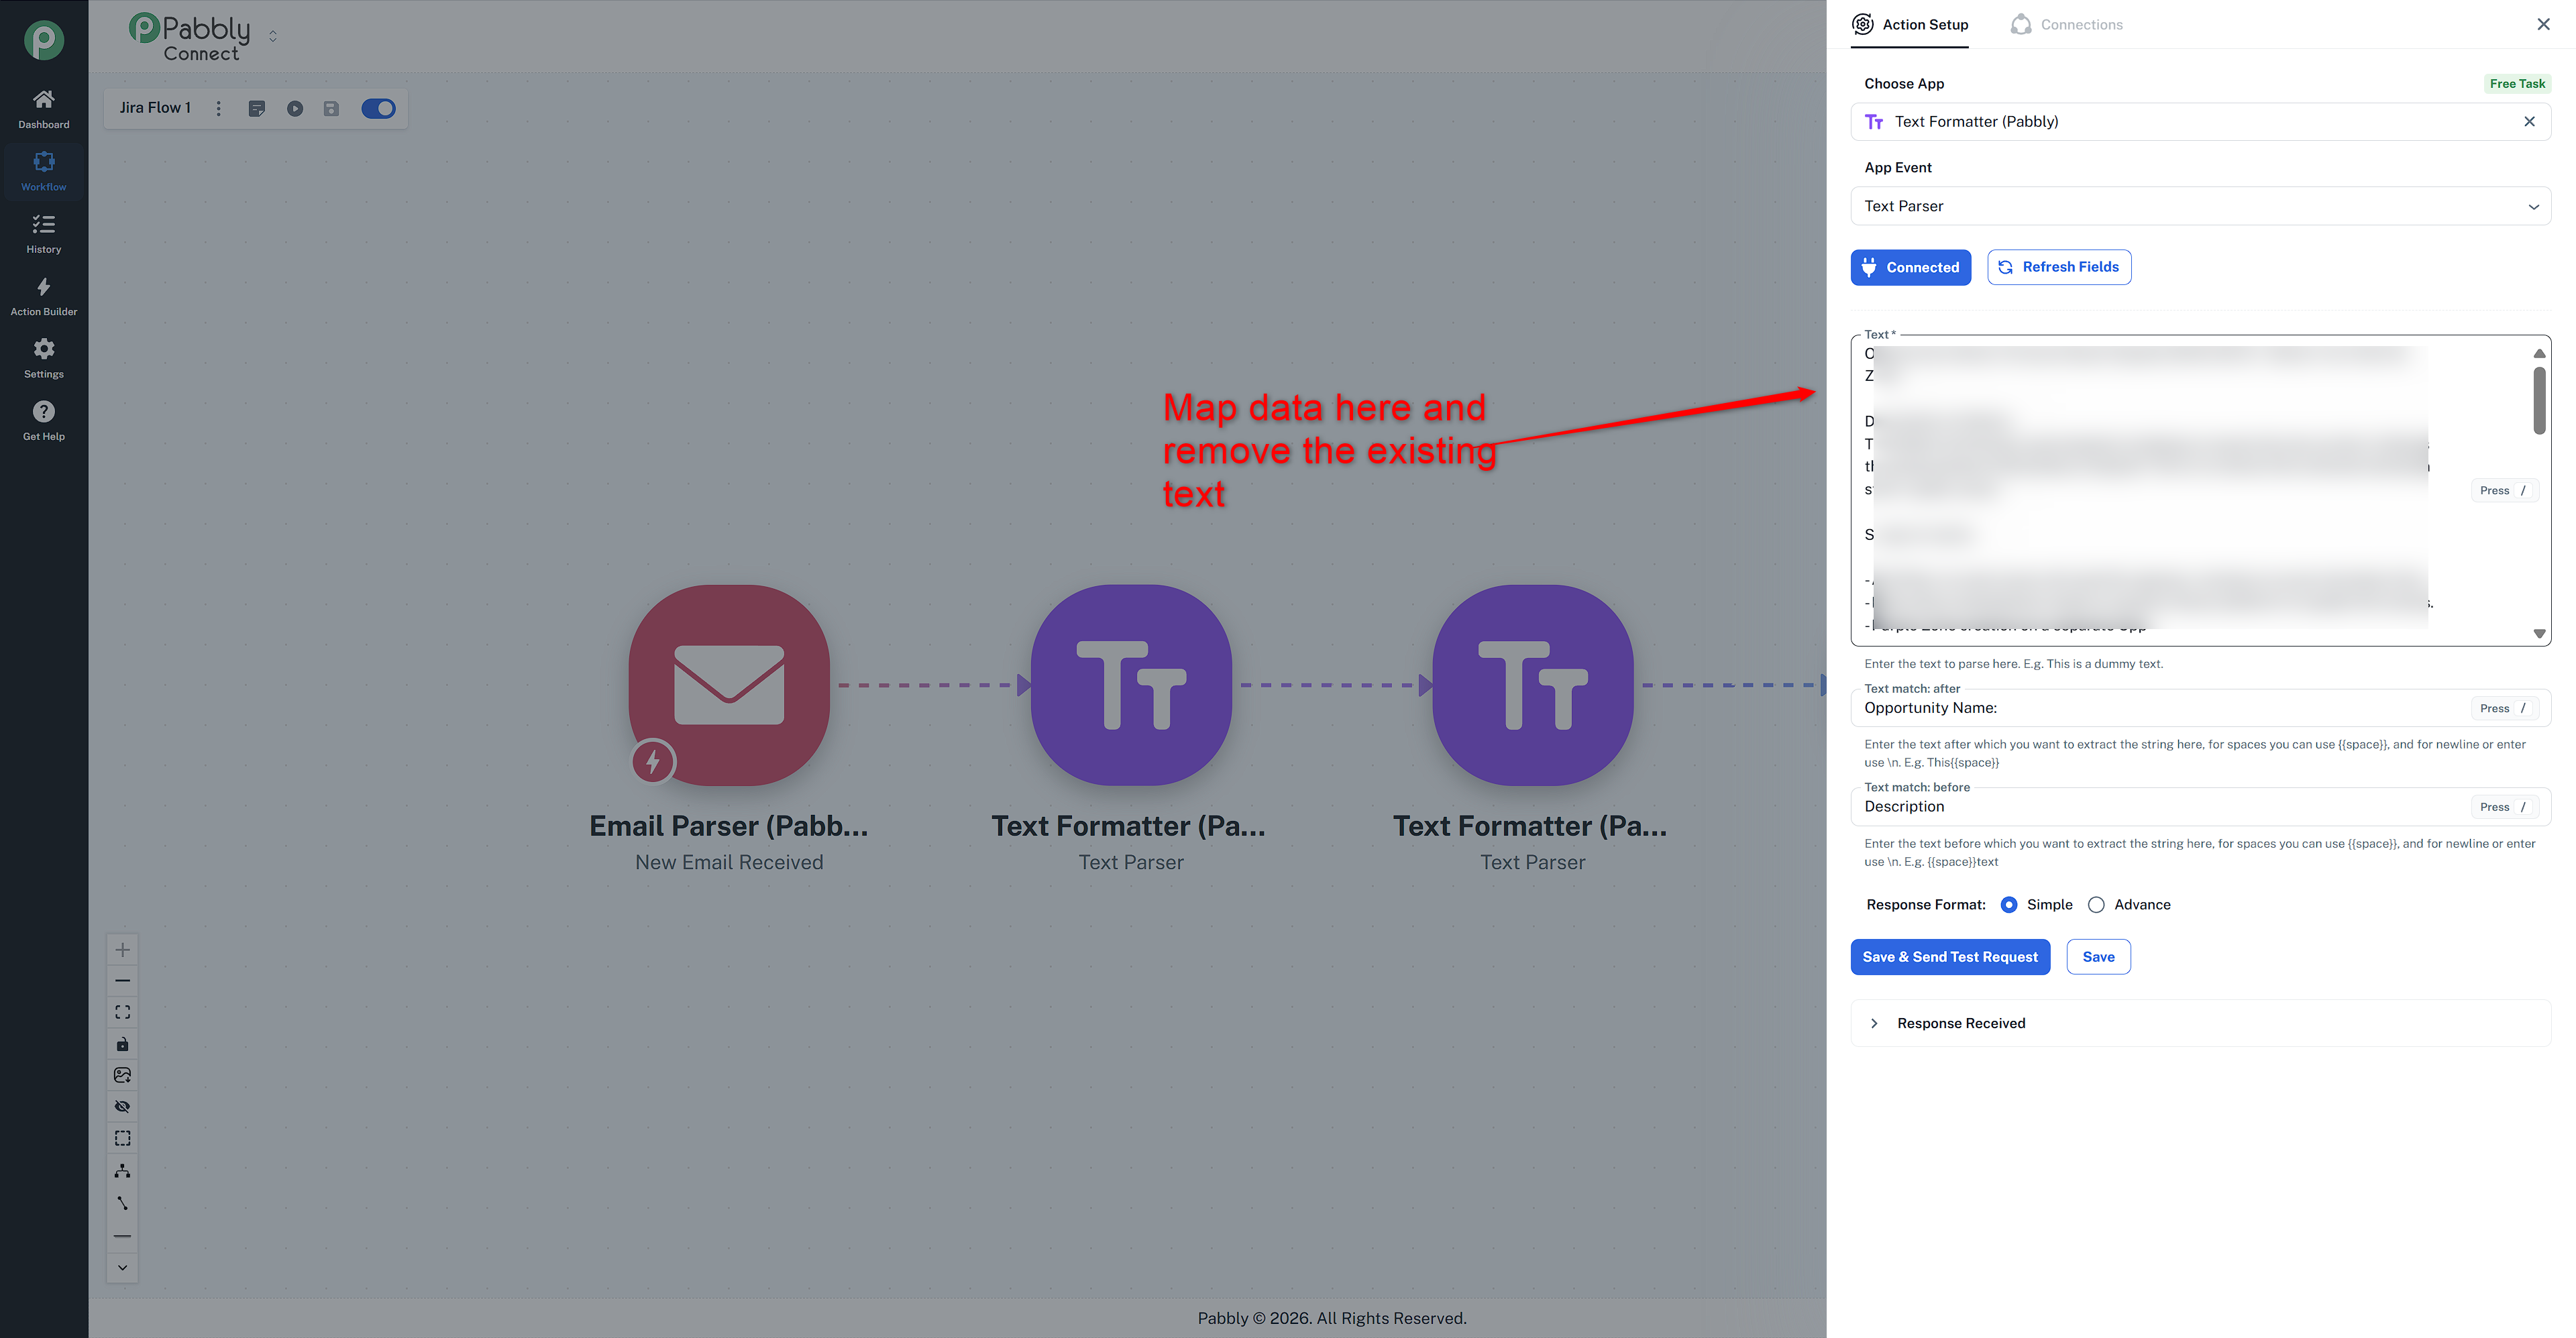Run the workflow with the play icon

(295, 108)
